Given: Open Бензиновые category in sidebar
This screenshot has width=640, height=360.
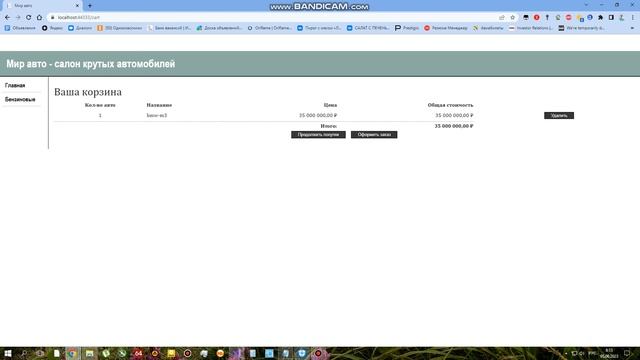Looking at the screenshot, I should (20, 99).
